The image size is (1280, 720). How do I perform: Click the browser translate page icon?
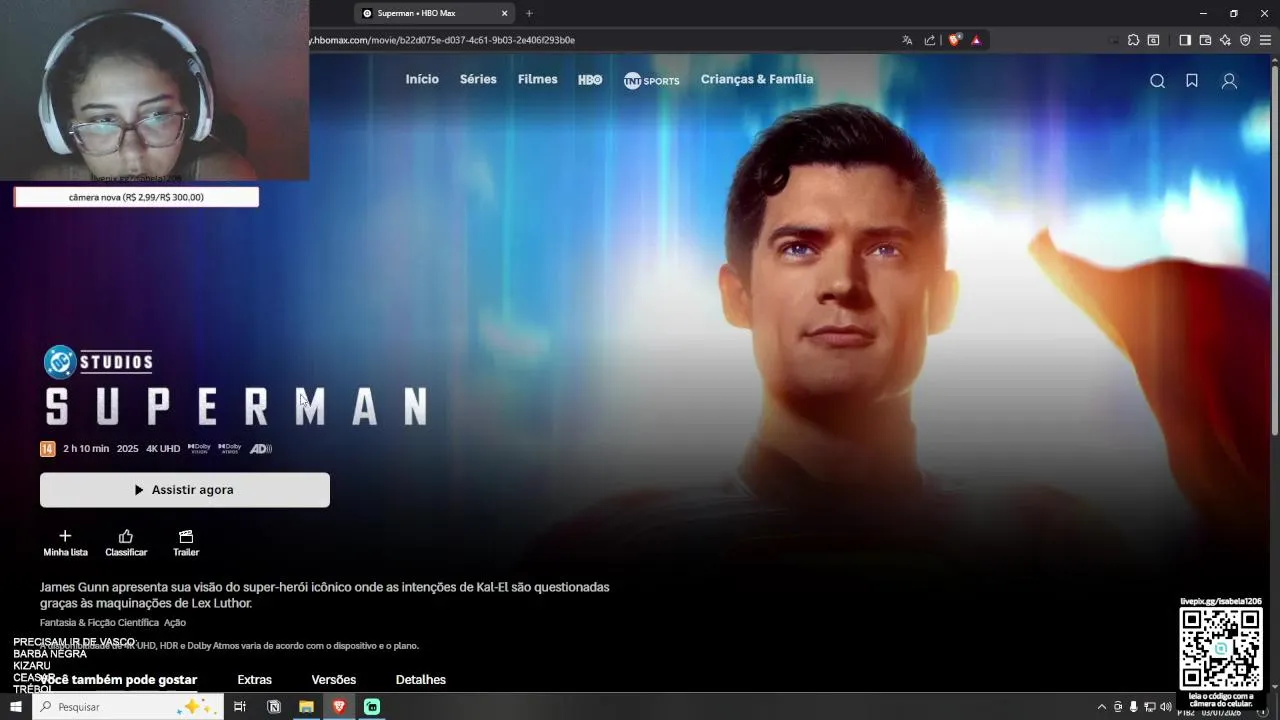pos(907,40)
